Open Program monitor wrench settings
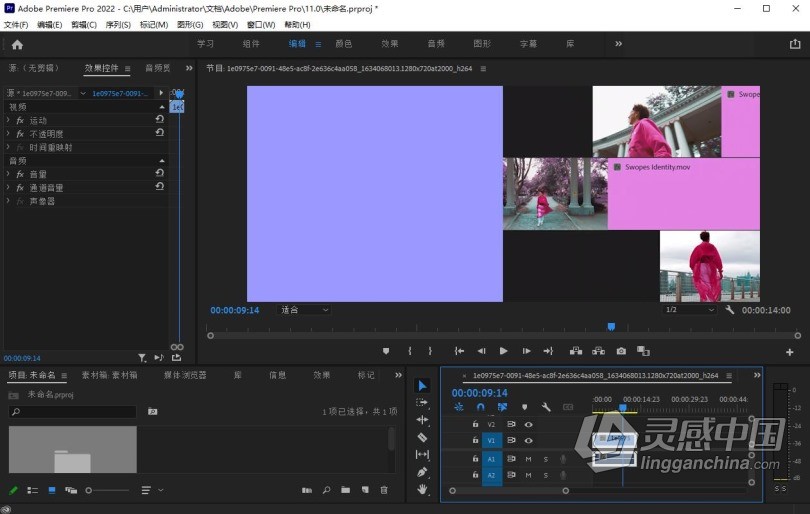 (729, 310)
